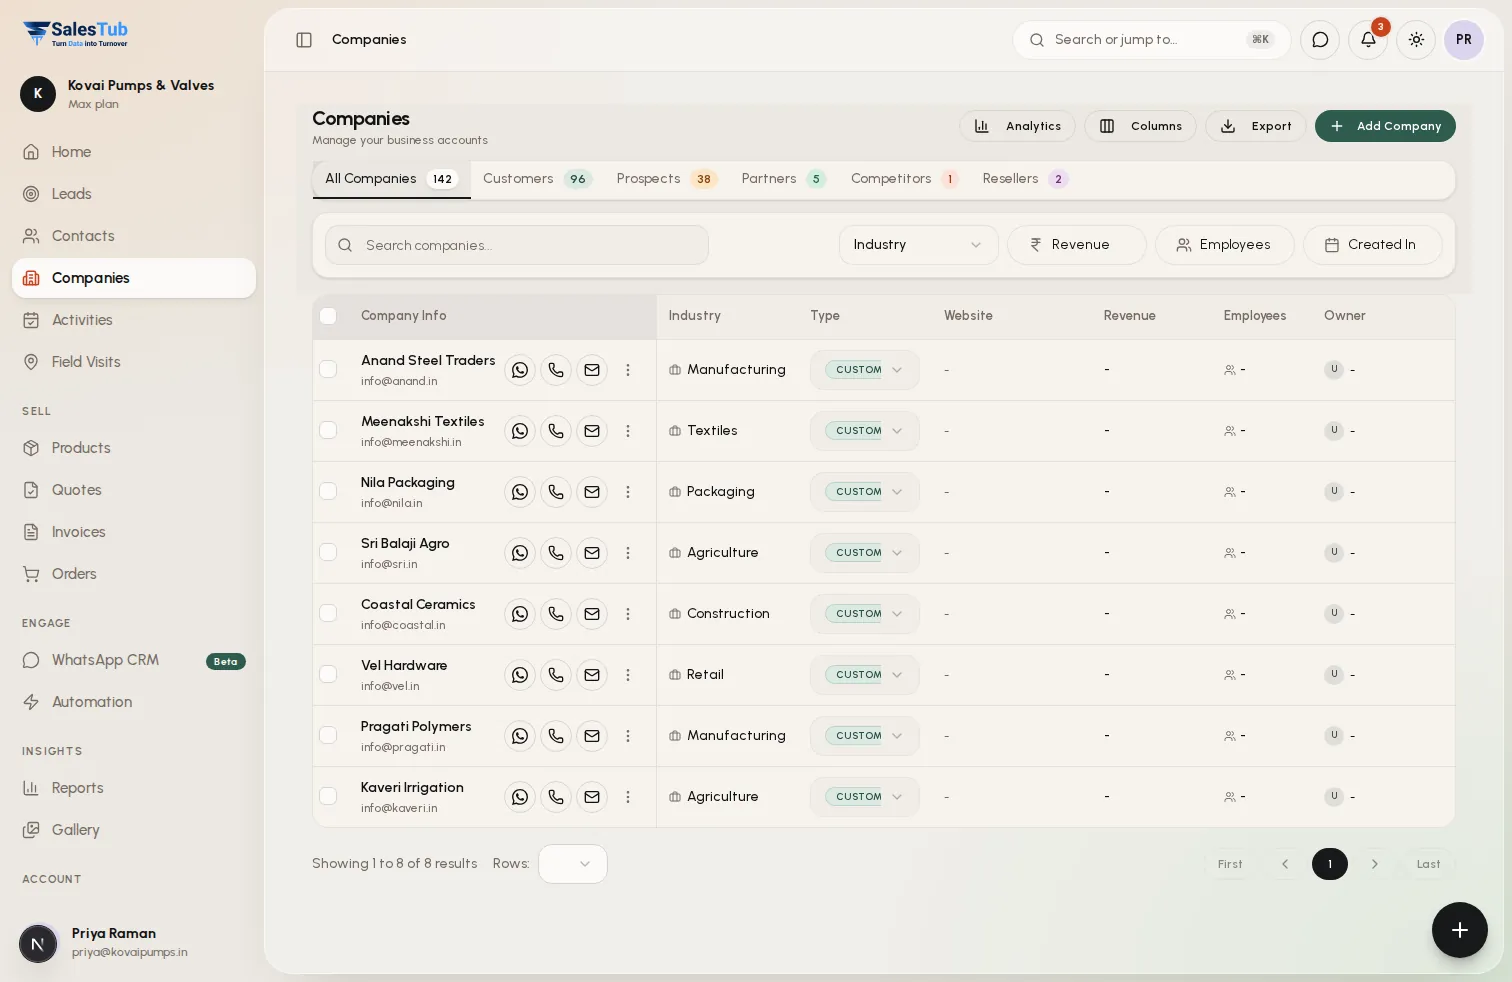The height and width of the screenshot is (982, 1512).
Task: Change type for Coastal Ceramics
Action: coord(865,614)
